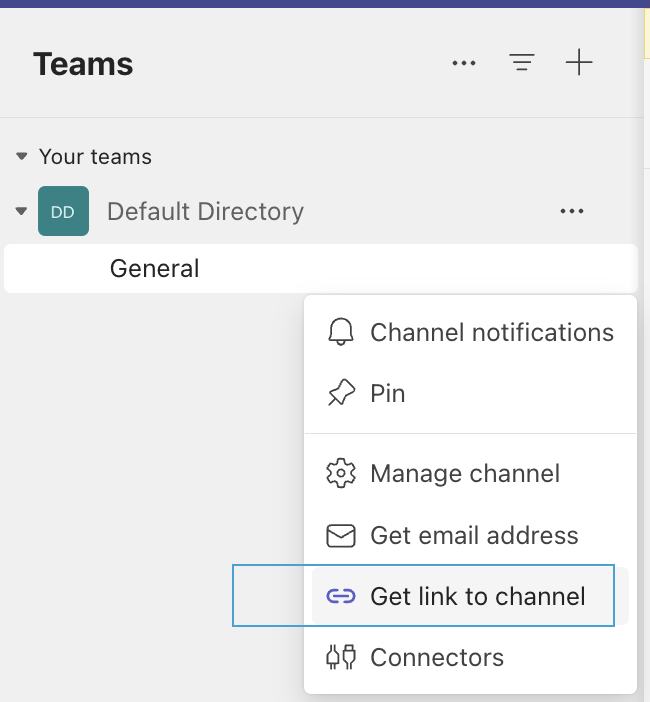
Task: Click the envelope email icon
Action: (x=341, y=535)
